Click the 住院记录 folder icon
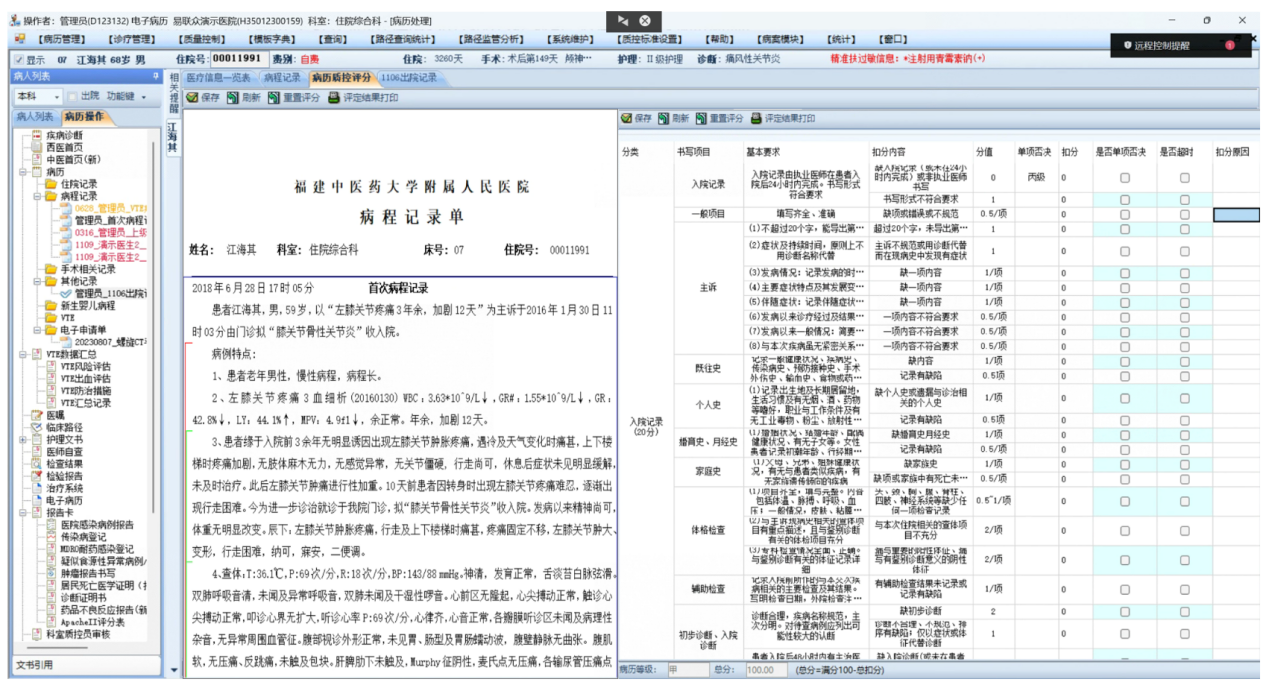 [x=50, y=184]
